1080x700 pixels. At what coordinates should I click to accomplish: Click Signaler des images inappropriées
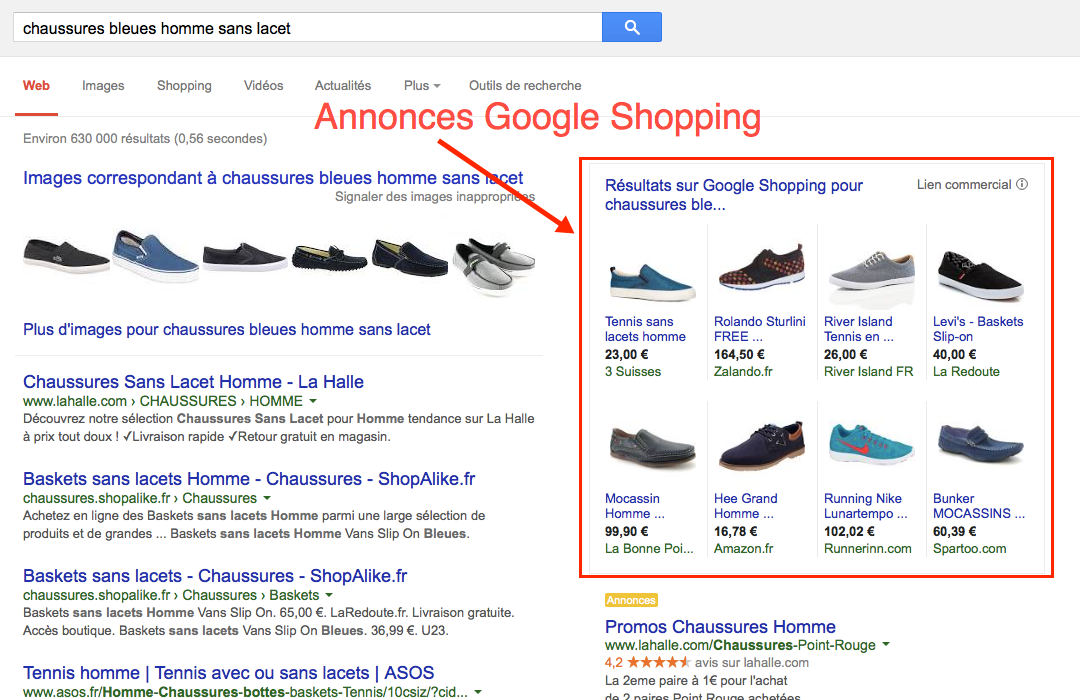click(435, 197)
